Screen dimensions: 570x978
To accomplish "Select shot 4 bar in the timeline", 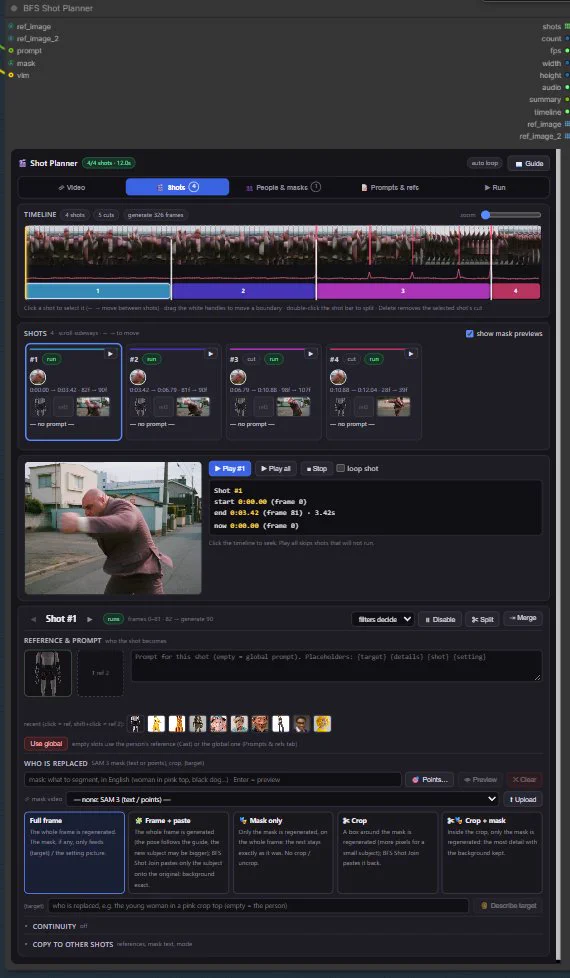I will pyautogui.click(x=516, y=291).
